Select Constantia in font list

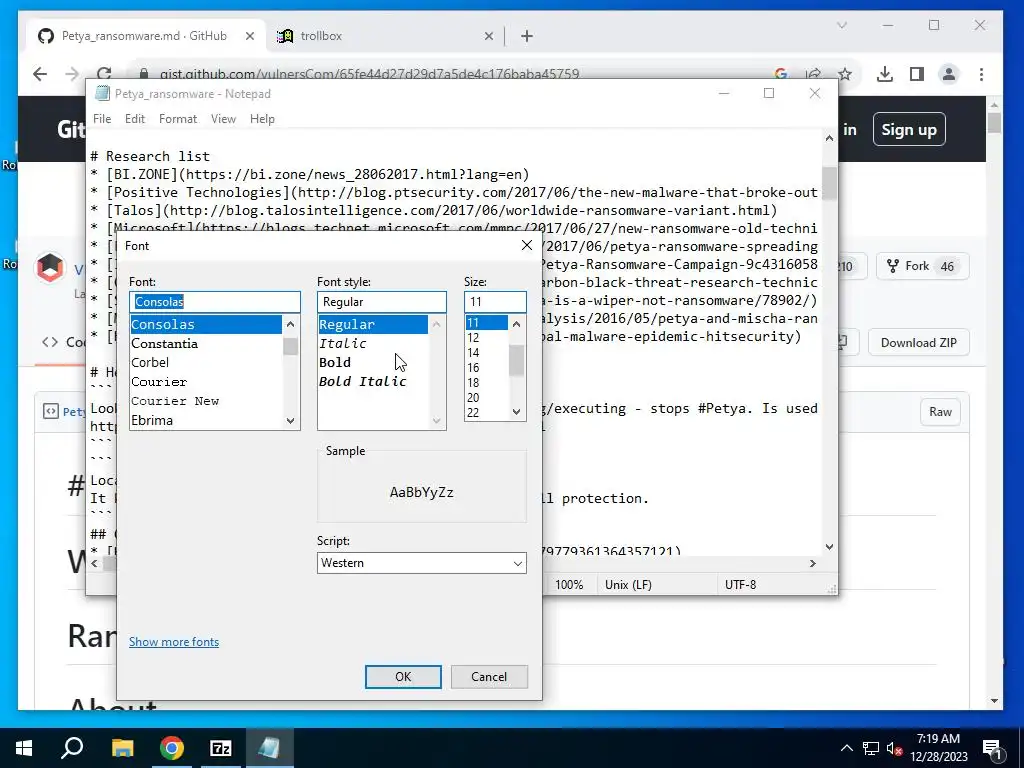206,344
